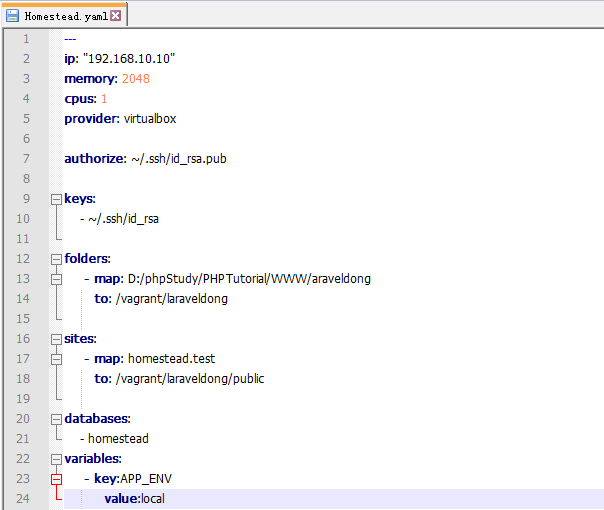
Task: Click the /vagrant/laraveldong path on line 14
Action: (172, 299)
